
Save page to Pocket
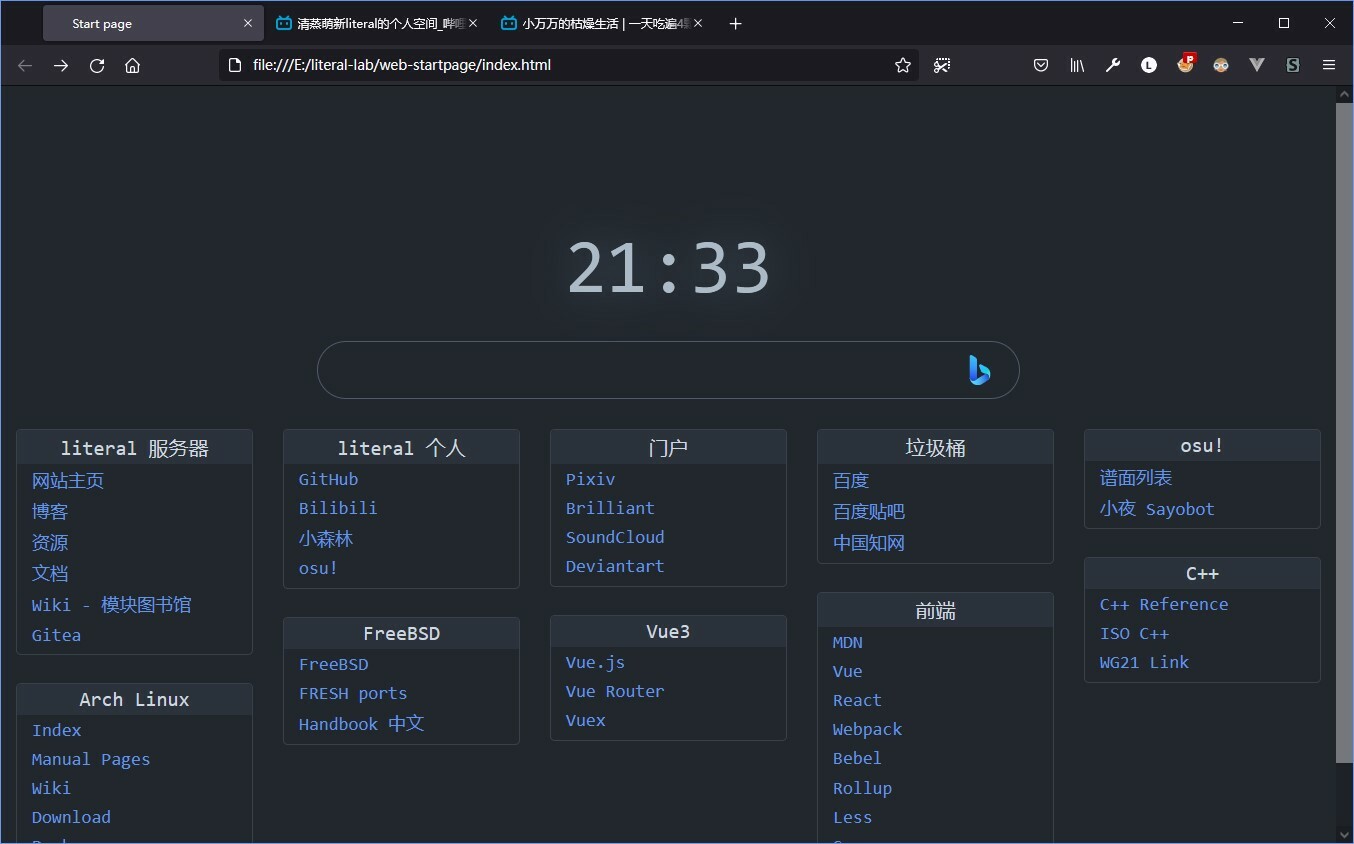tap(1041, 65)
